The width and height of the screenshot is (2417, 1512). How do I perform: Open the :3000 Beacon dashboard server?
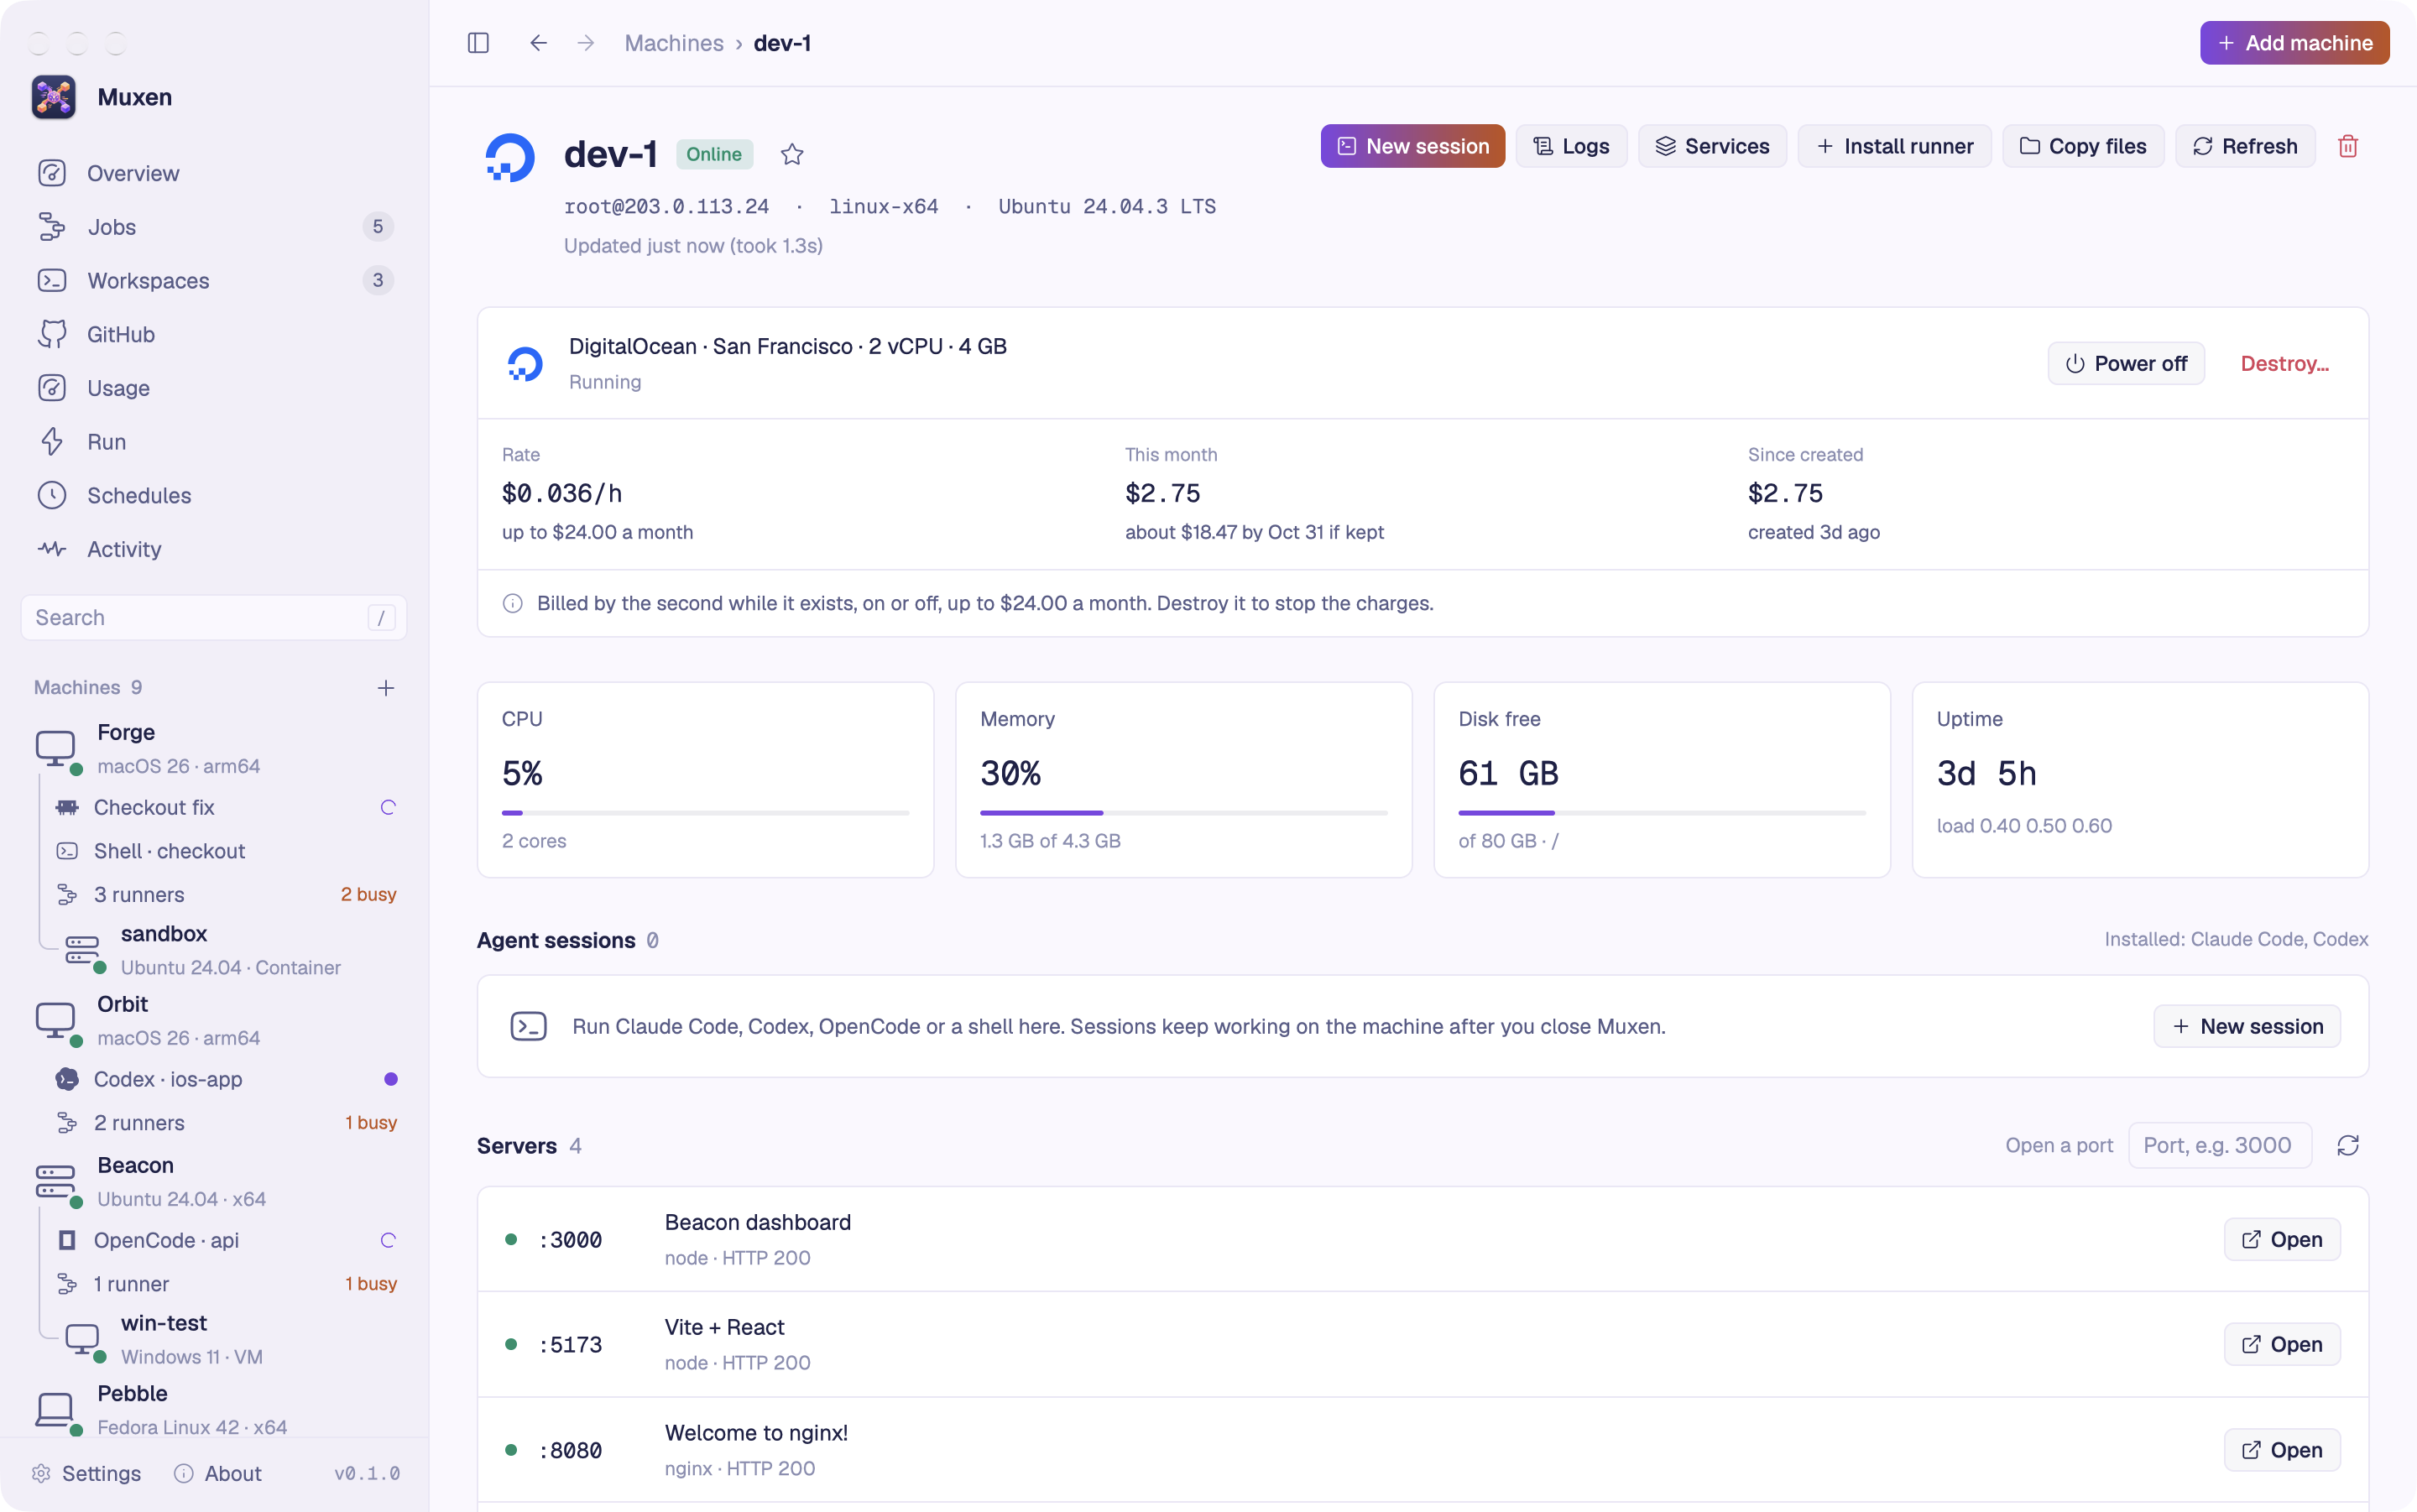2282,1239
